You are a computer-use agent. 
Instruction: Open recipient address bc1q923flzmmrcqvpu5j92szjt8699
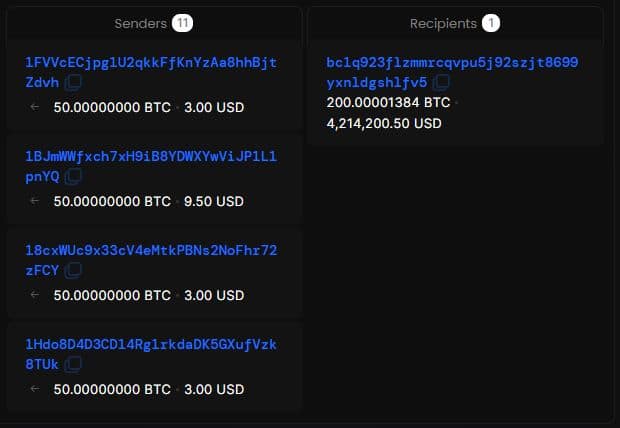coord(452,62)
